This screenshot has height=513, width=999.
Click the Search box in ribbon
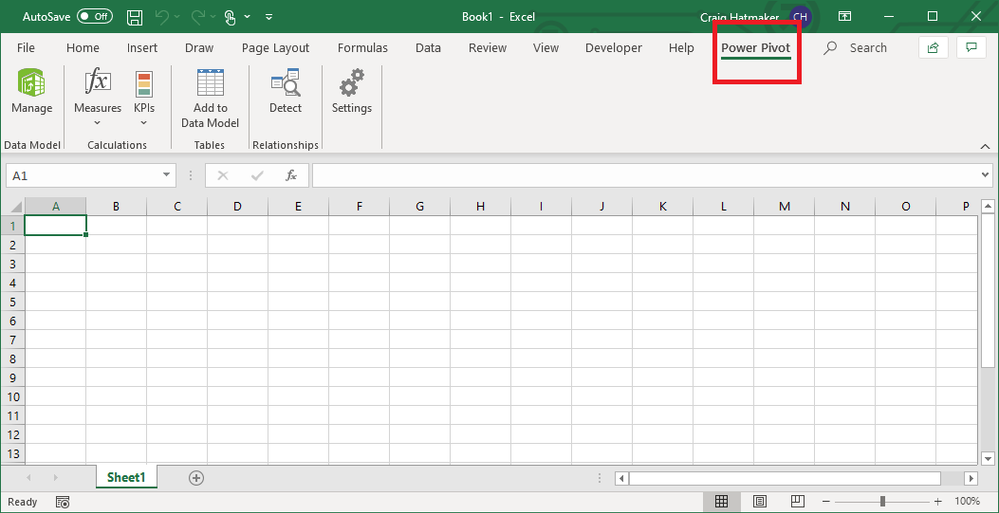[x=855, y=48]
